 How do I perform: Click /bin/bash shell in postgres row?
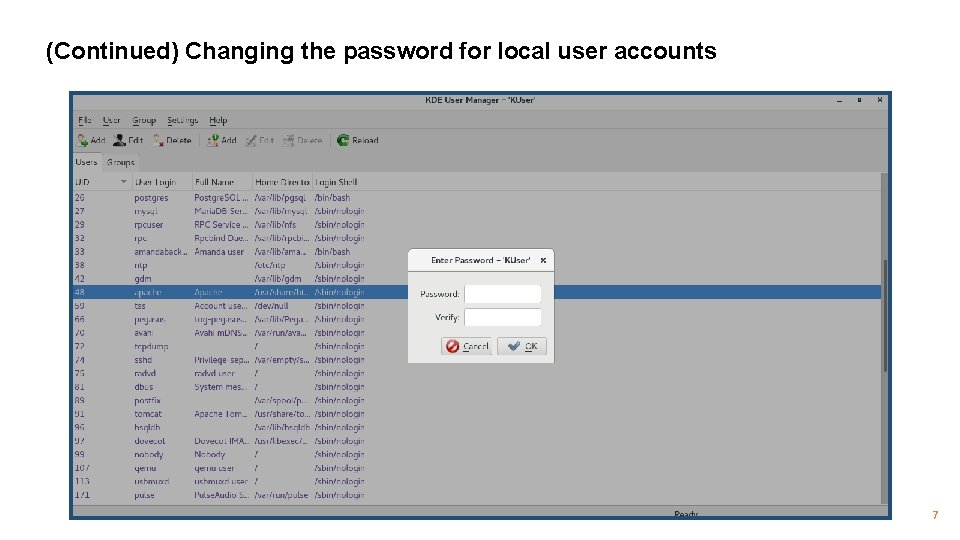click(x=332, y=198)
